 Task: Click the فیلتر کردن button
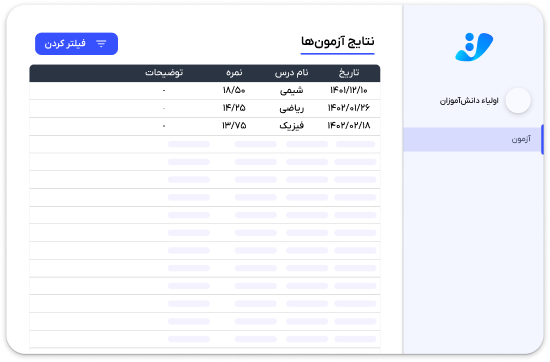click(x=76, y=44)
